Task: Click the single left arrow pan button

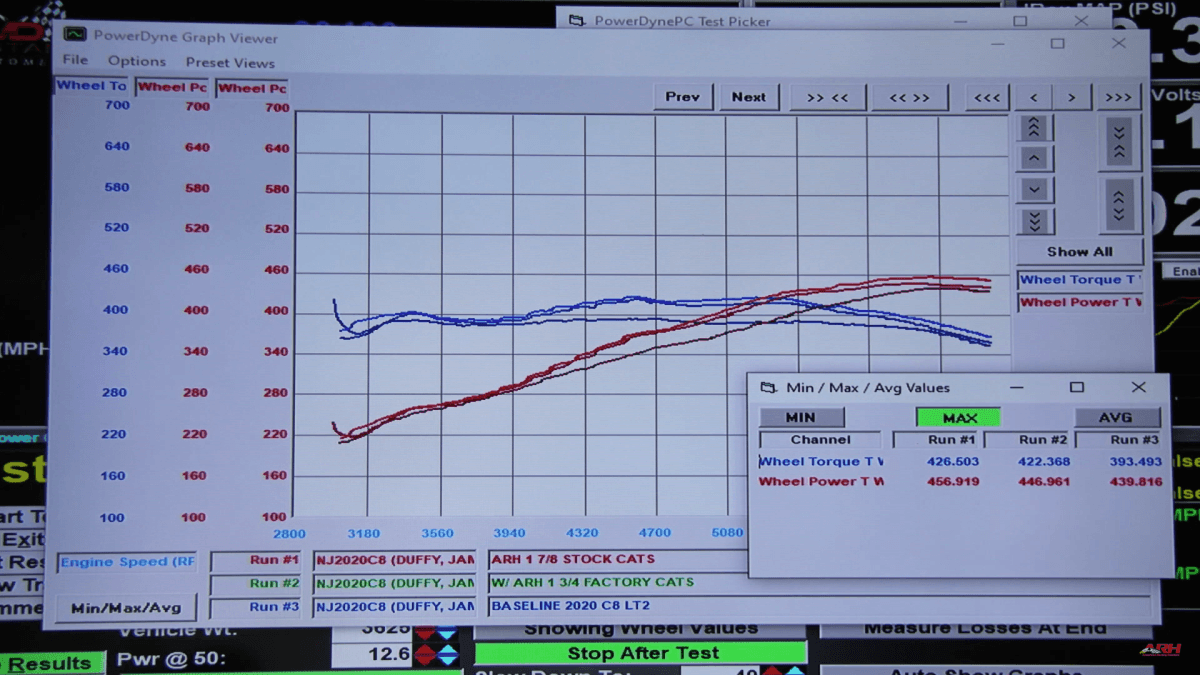Action: pyautogui.click(x=1033, y=97)
